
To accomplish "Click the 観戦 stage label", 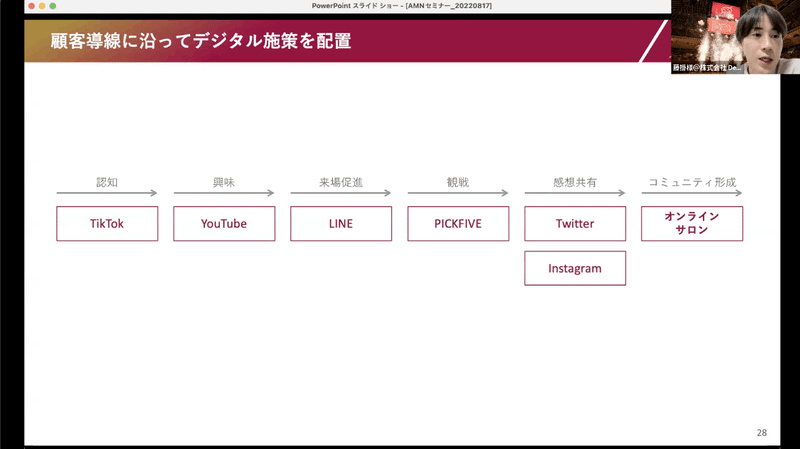I will (458, 182).
